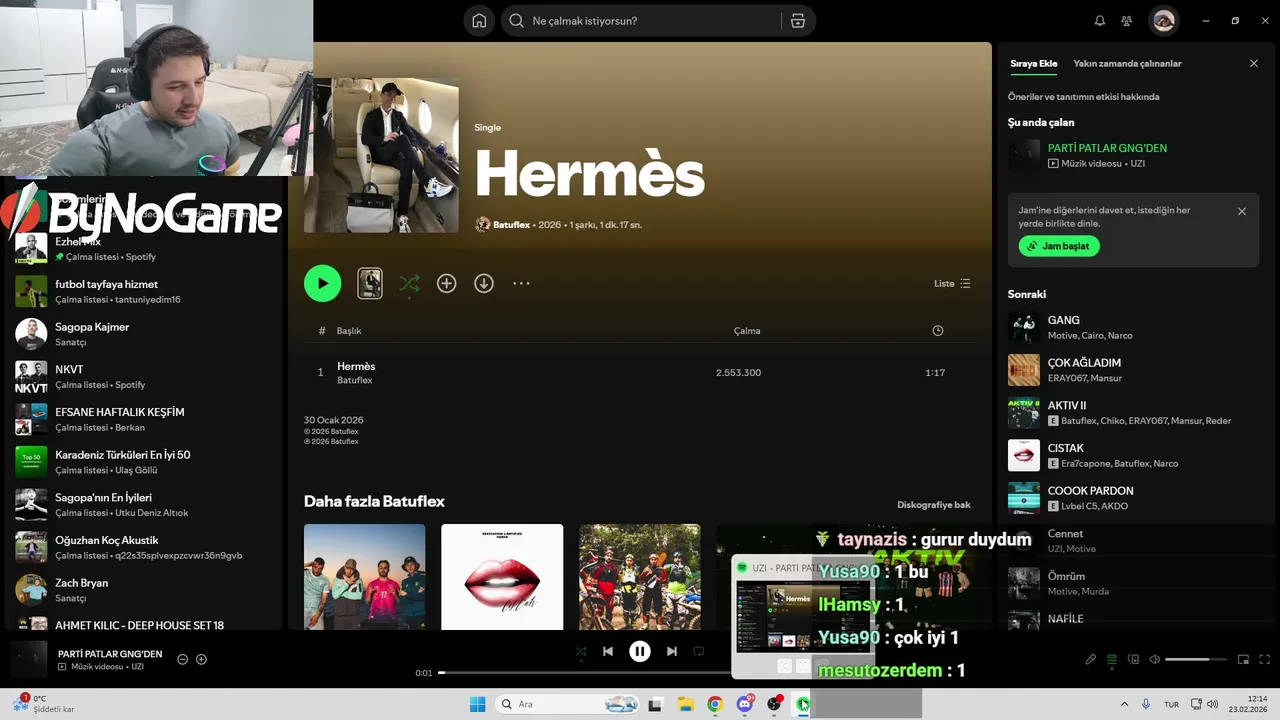Click the now-playing bar track cover thumbnail

29,660
